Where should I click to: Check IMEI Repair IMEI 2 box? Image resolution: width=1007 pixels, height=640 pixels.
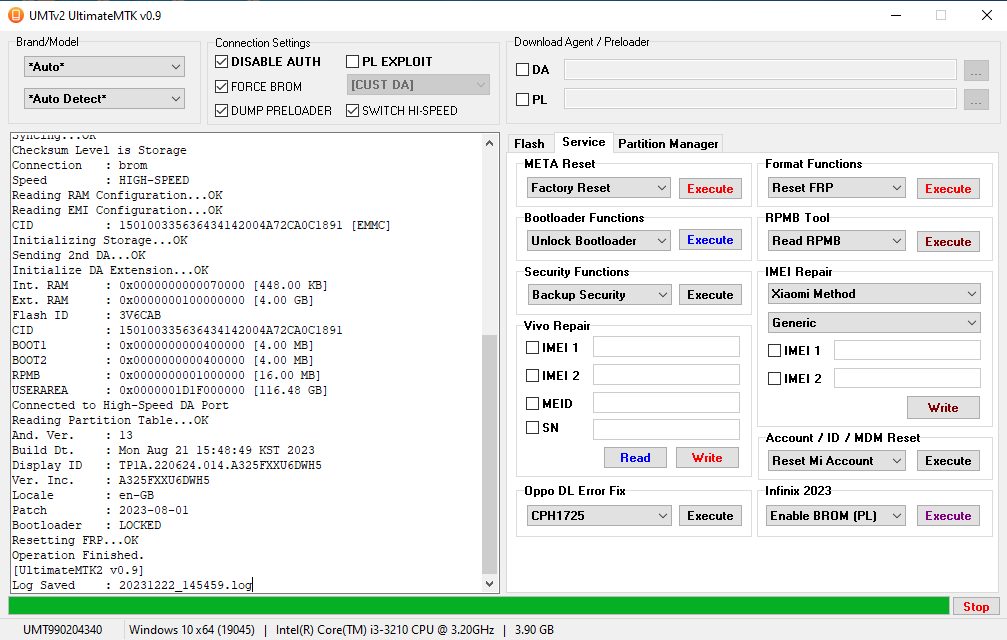click(x=775, y=378)
